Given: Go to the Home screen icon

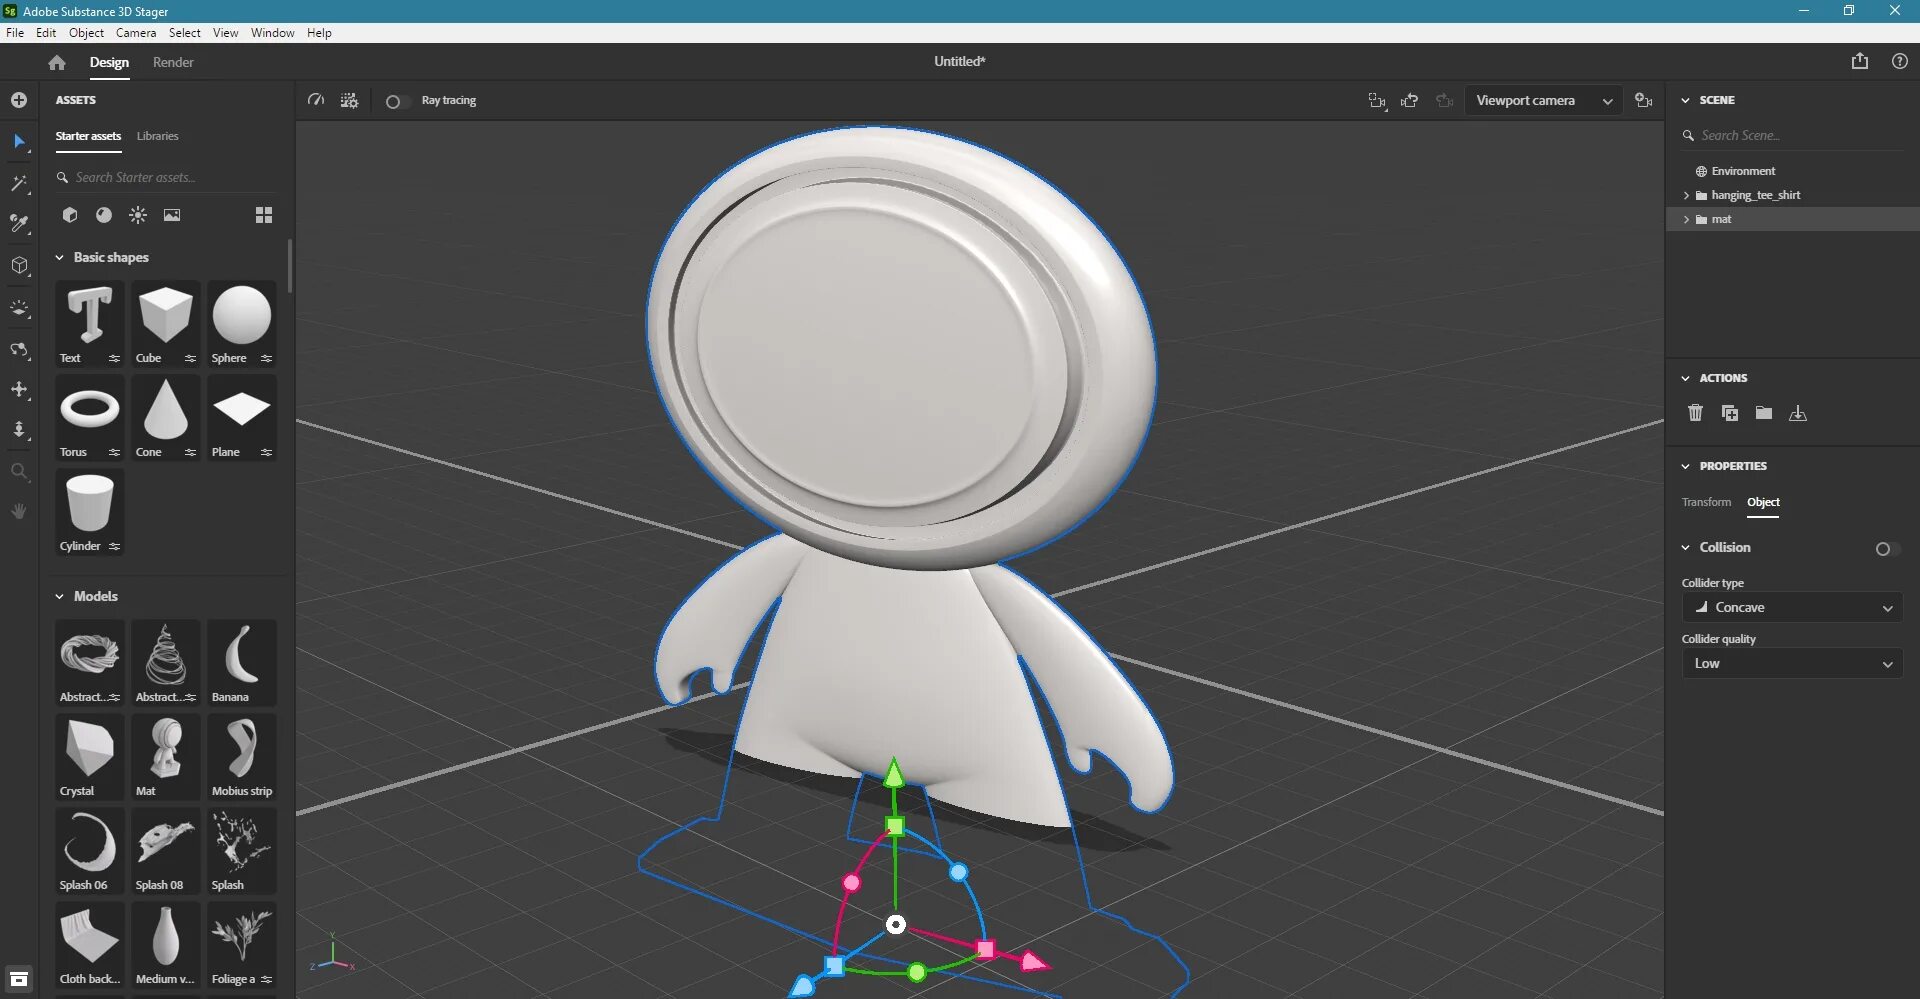Looking at the screenshot, I should click(x=57, y=62).
